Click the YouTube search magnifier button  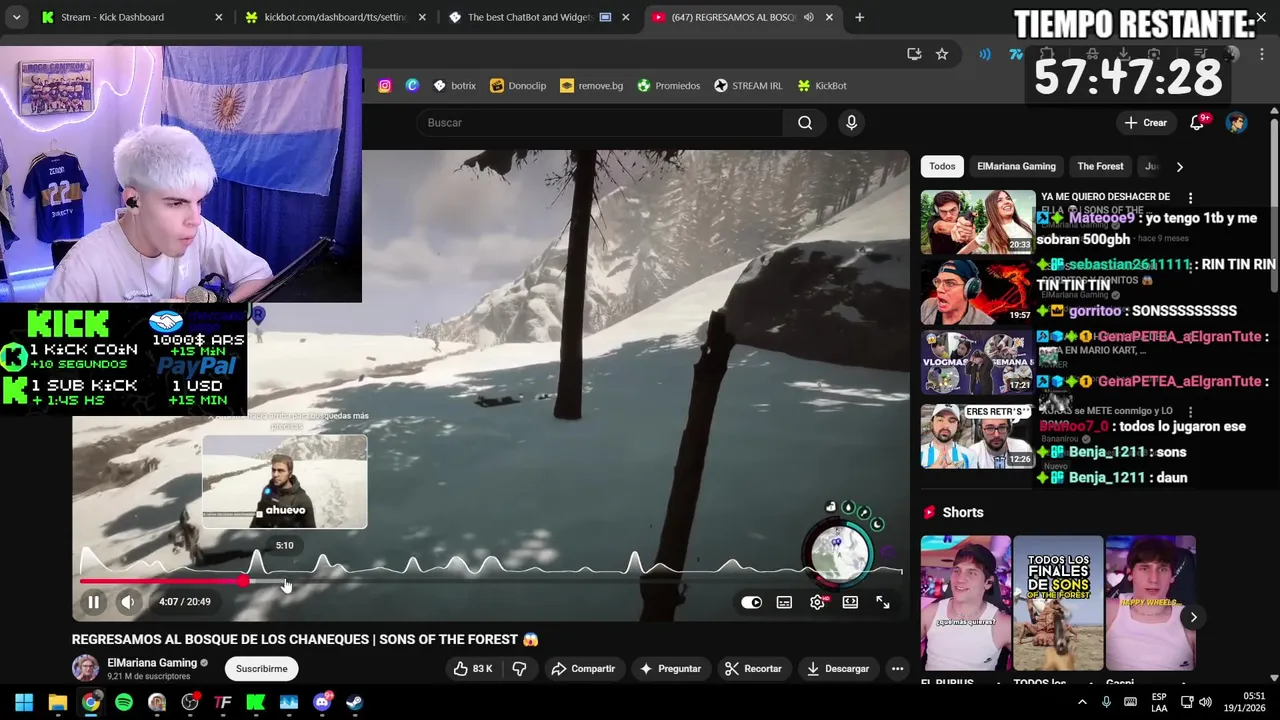[805, 122]
